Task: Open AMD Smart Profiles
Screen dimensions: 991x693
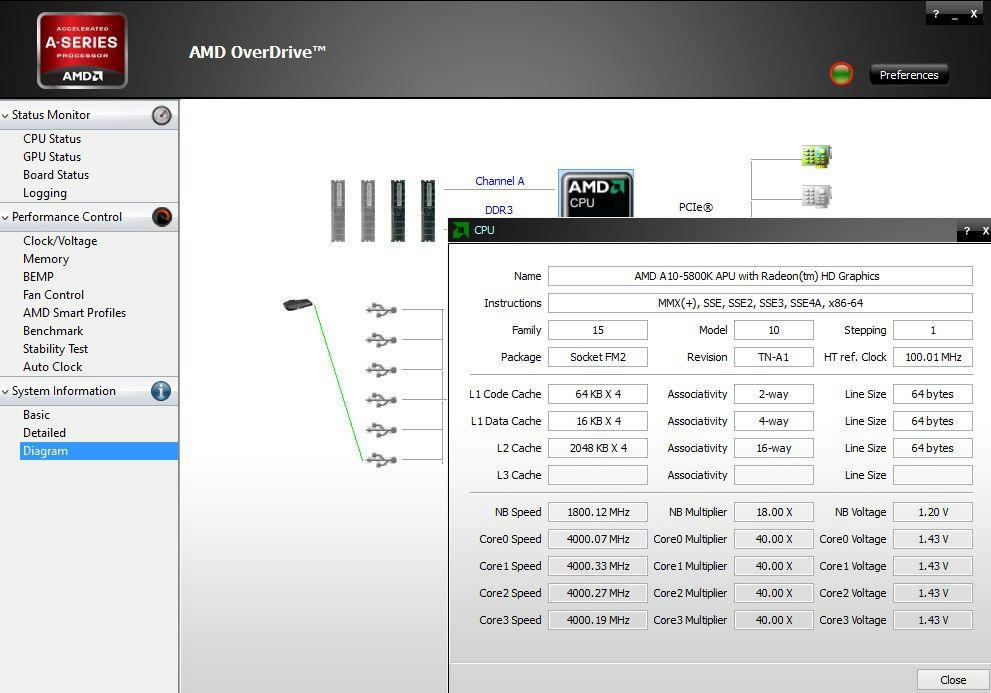Action: [74, 312]
